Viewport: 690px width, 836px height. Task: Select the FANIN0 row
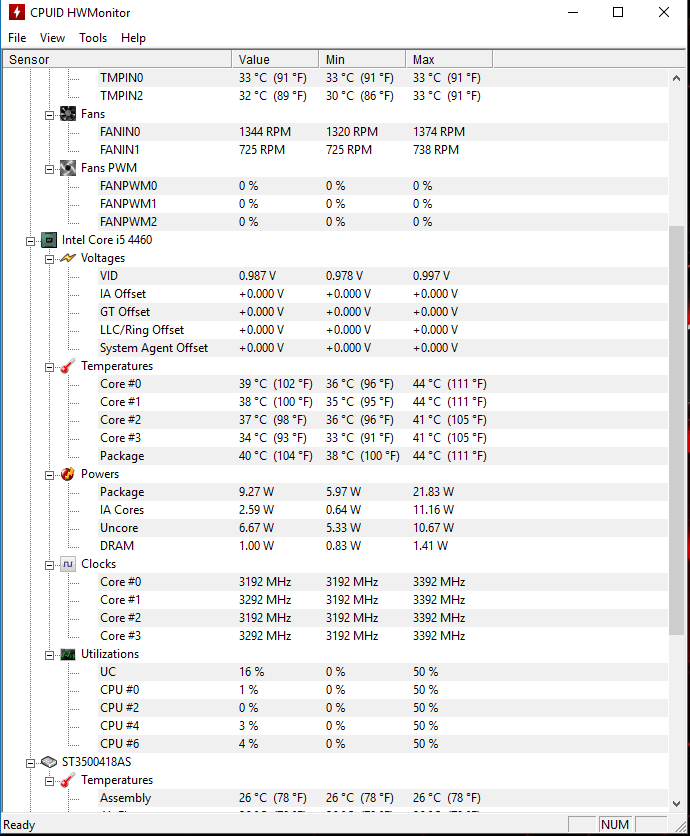(x=383, y=132)
